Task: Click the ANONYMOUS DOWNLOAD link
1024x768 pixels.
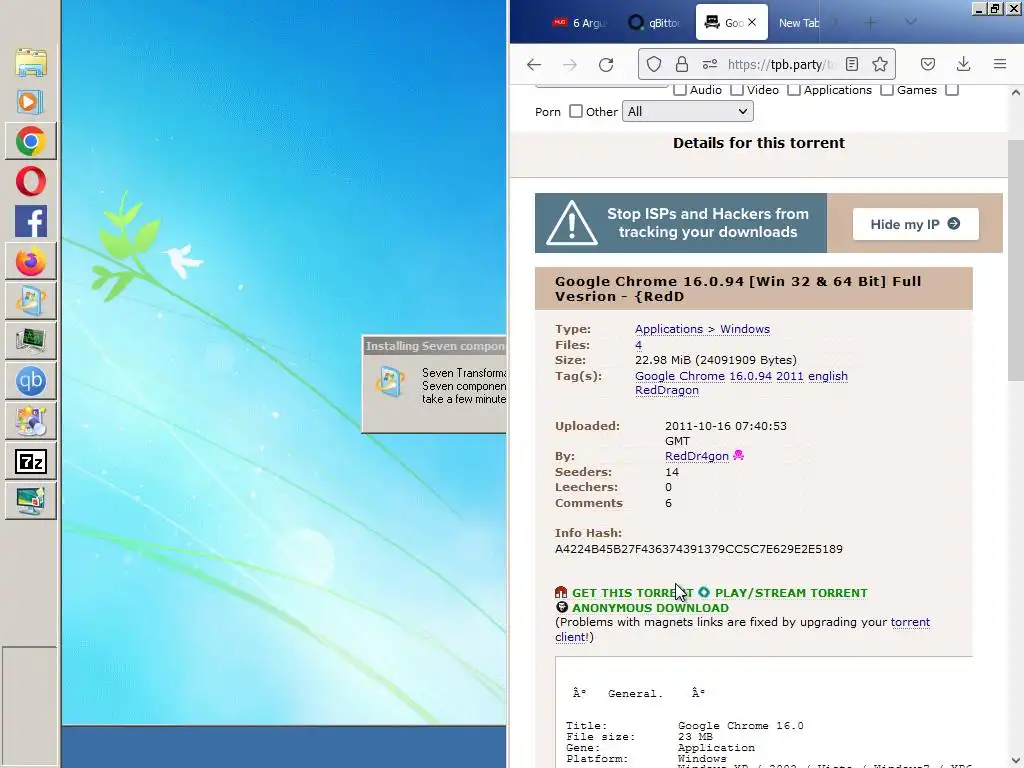Action: point(650,608)
